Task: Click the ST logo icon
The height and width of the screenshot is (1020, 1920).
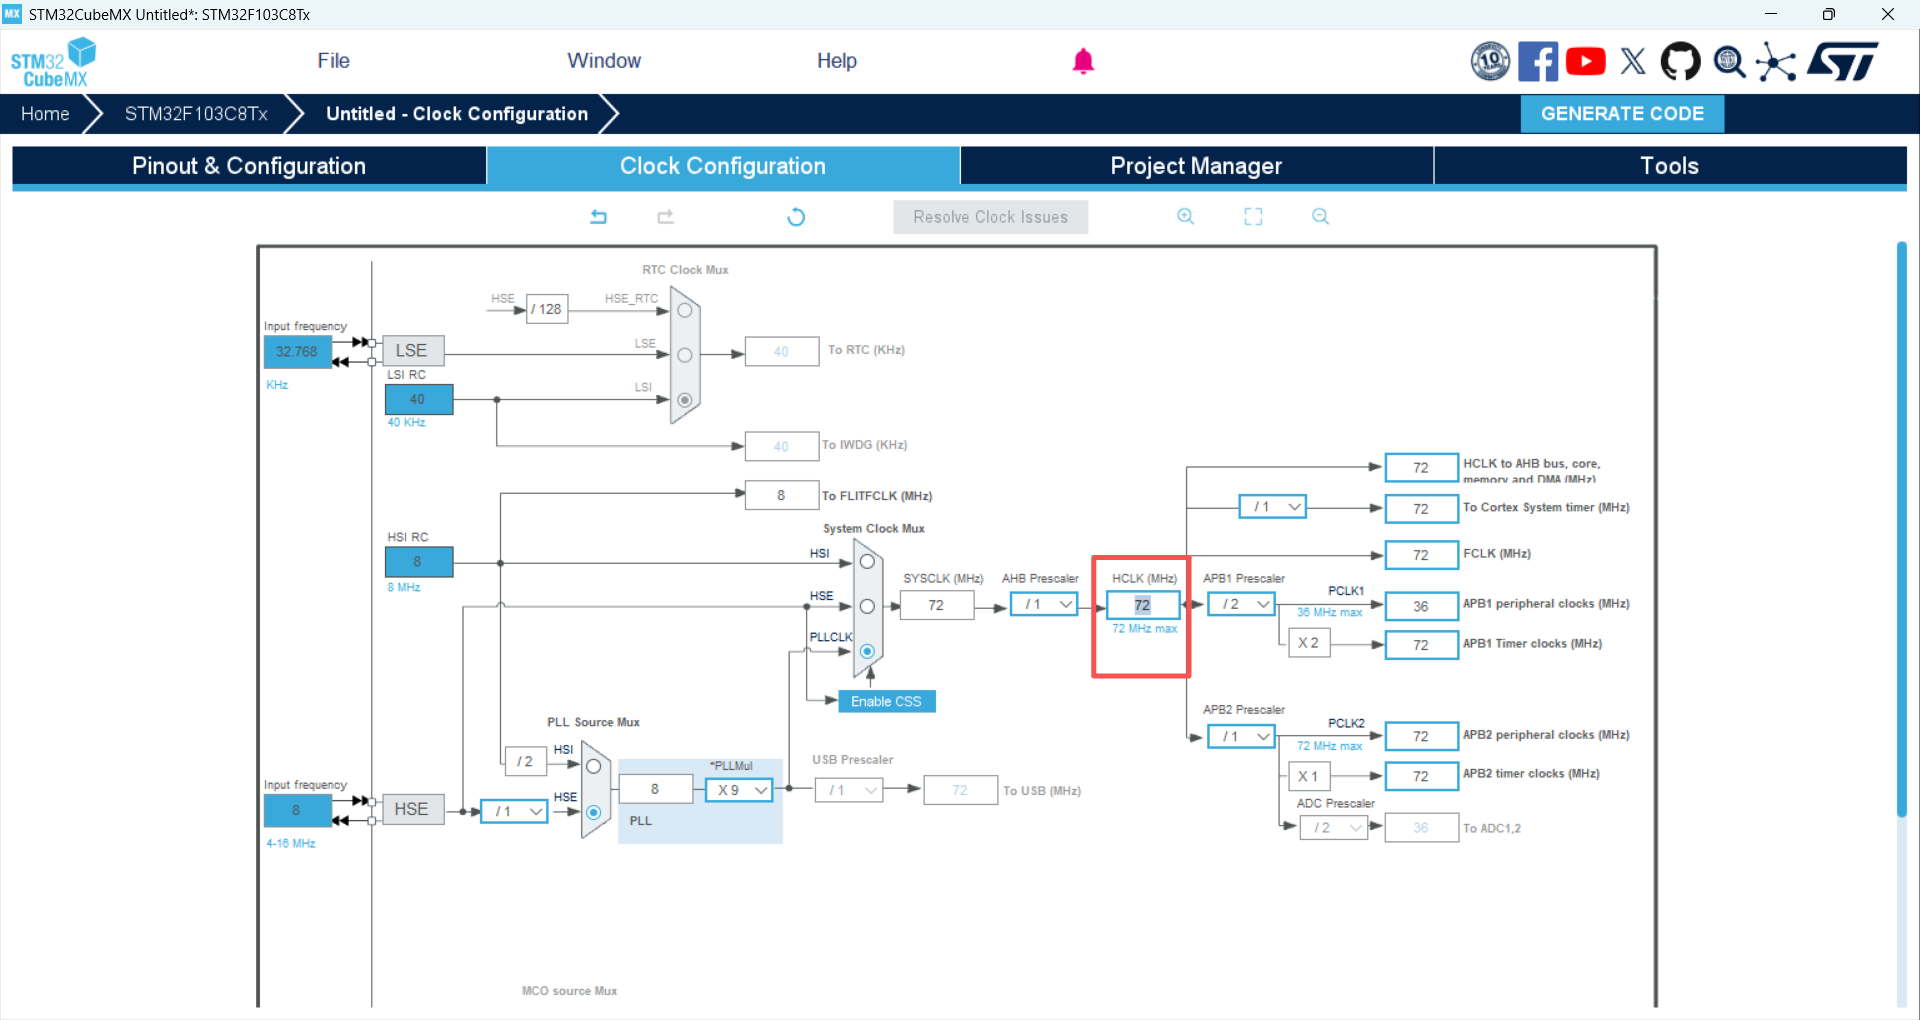Action: (1843, 61)
